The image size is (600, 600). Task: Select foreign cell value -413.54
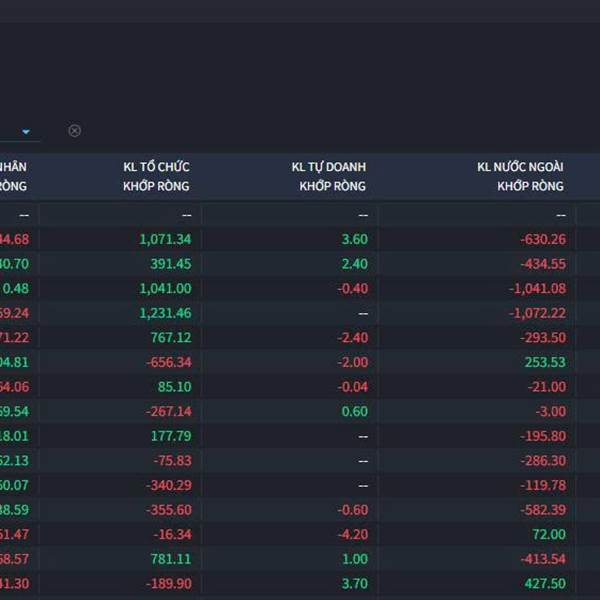tap(543, 559)
